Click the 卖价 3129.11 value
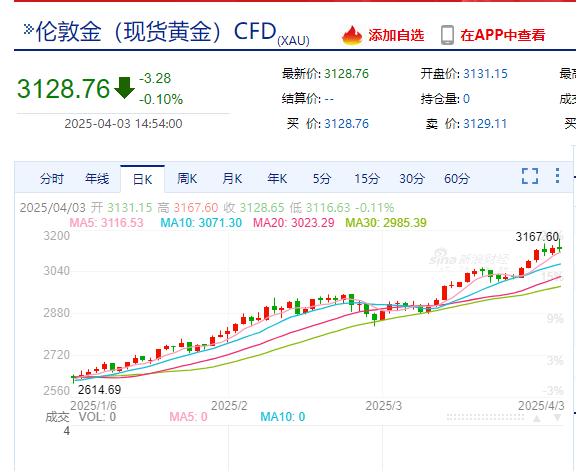This screenshot has height=471, width=576. point(485,124)
